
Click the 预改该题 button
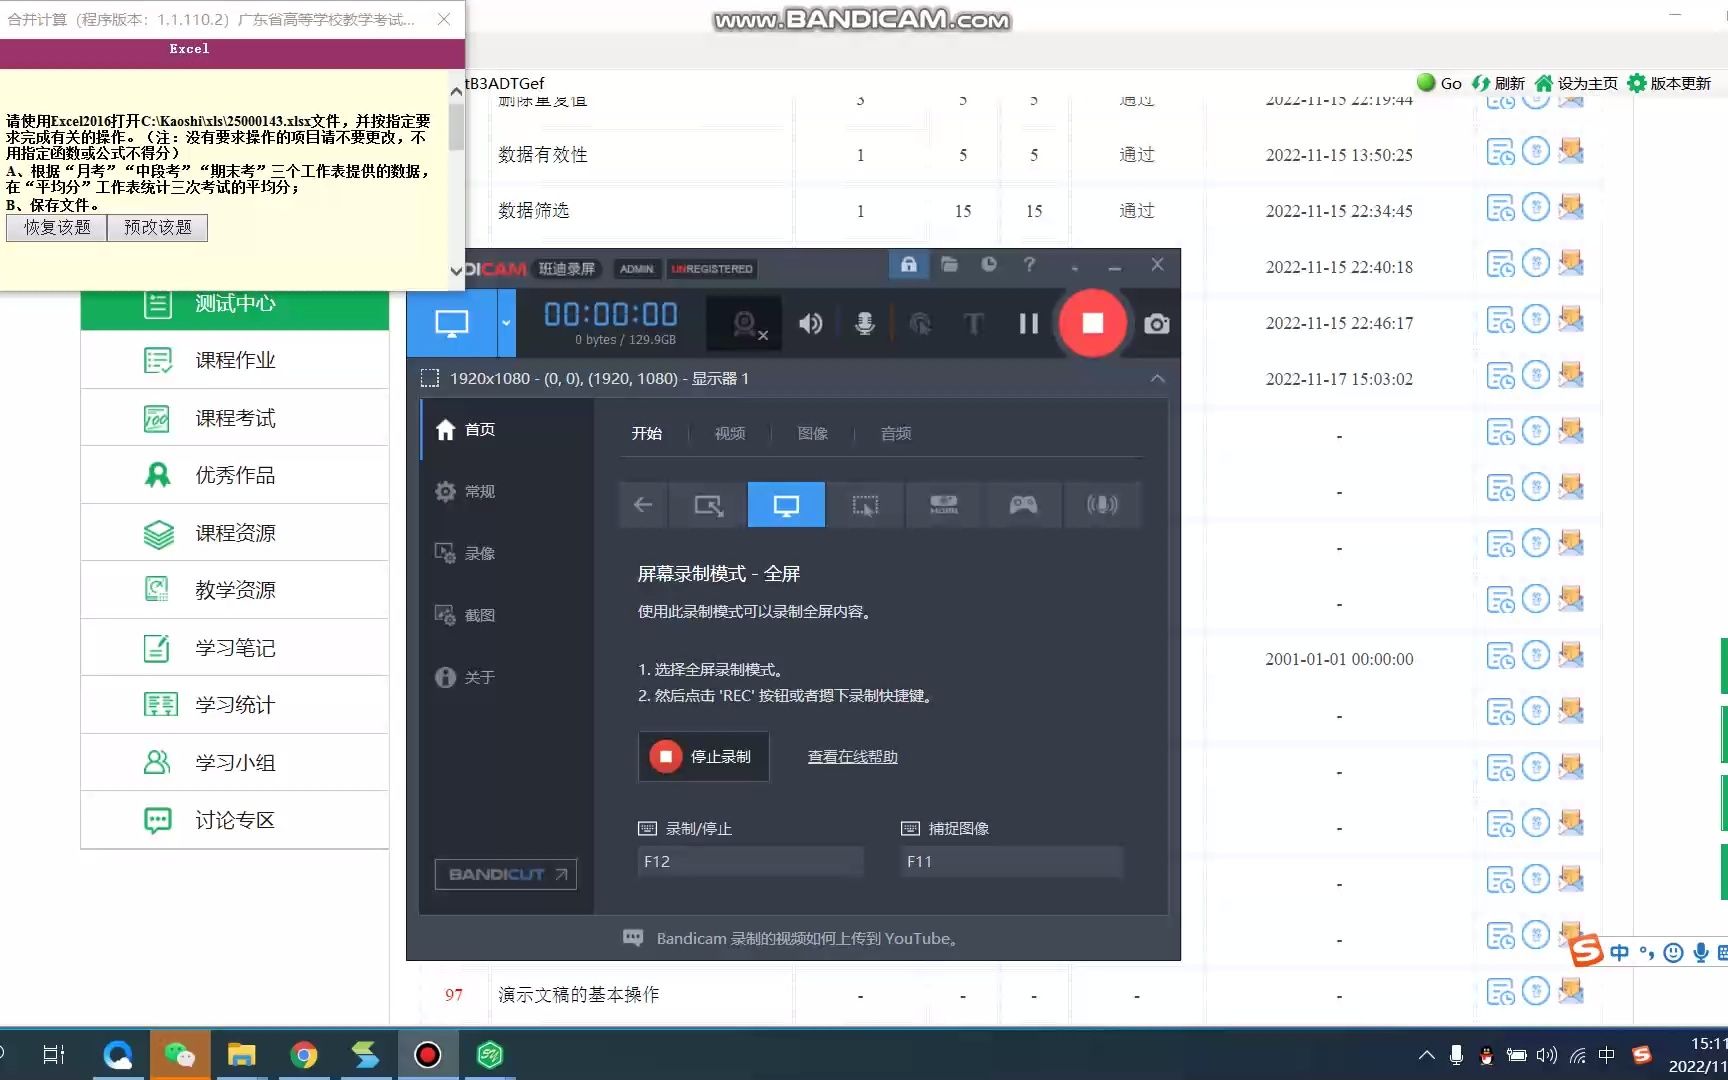pos(158,228)
